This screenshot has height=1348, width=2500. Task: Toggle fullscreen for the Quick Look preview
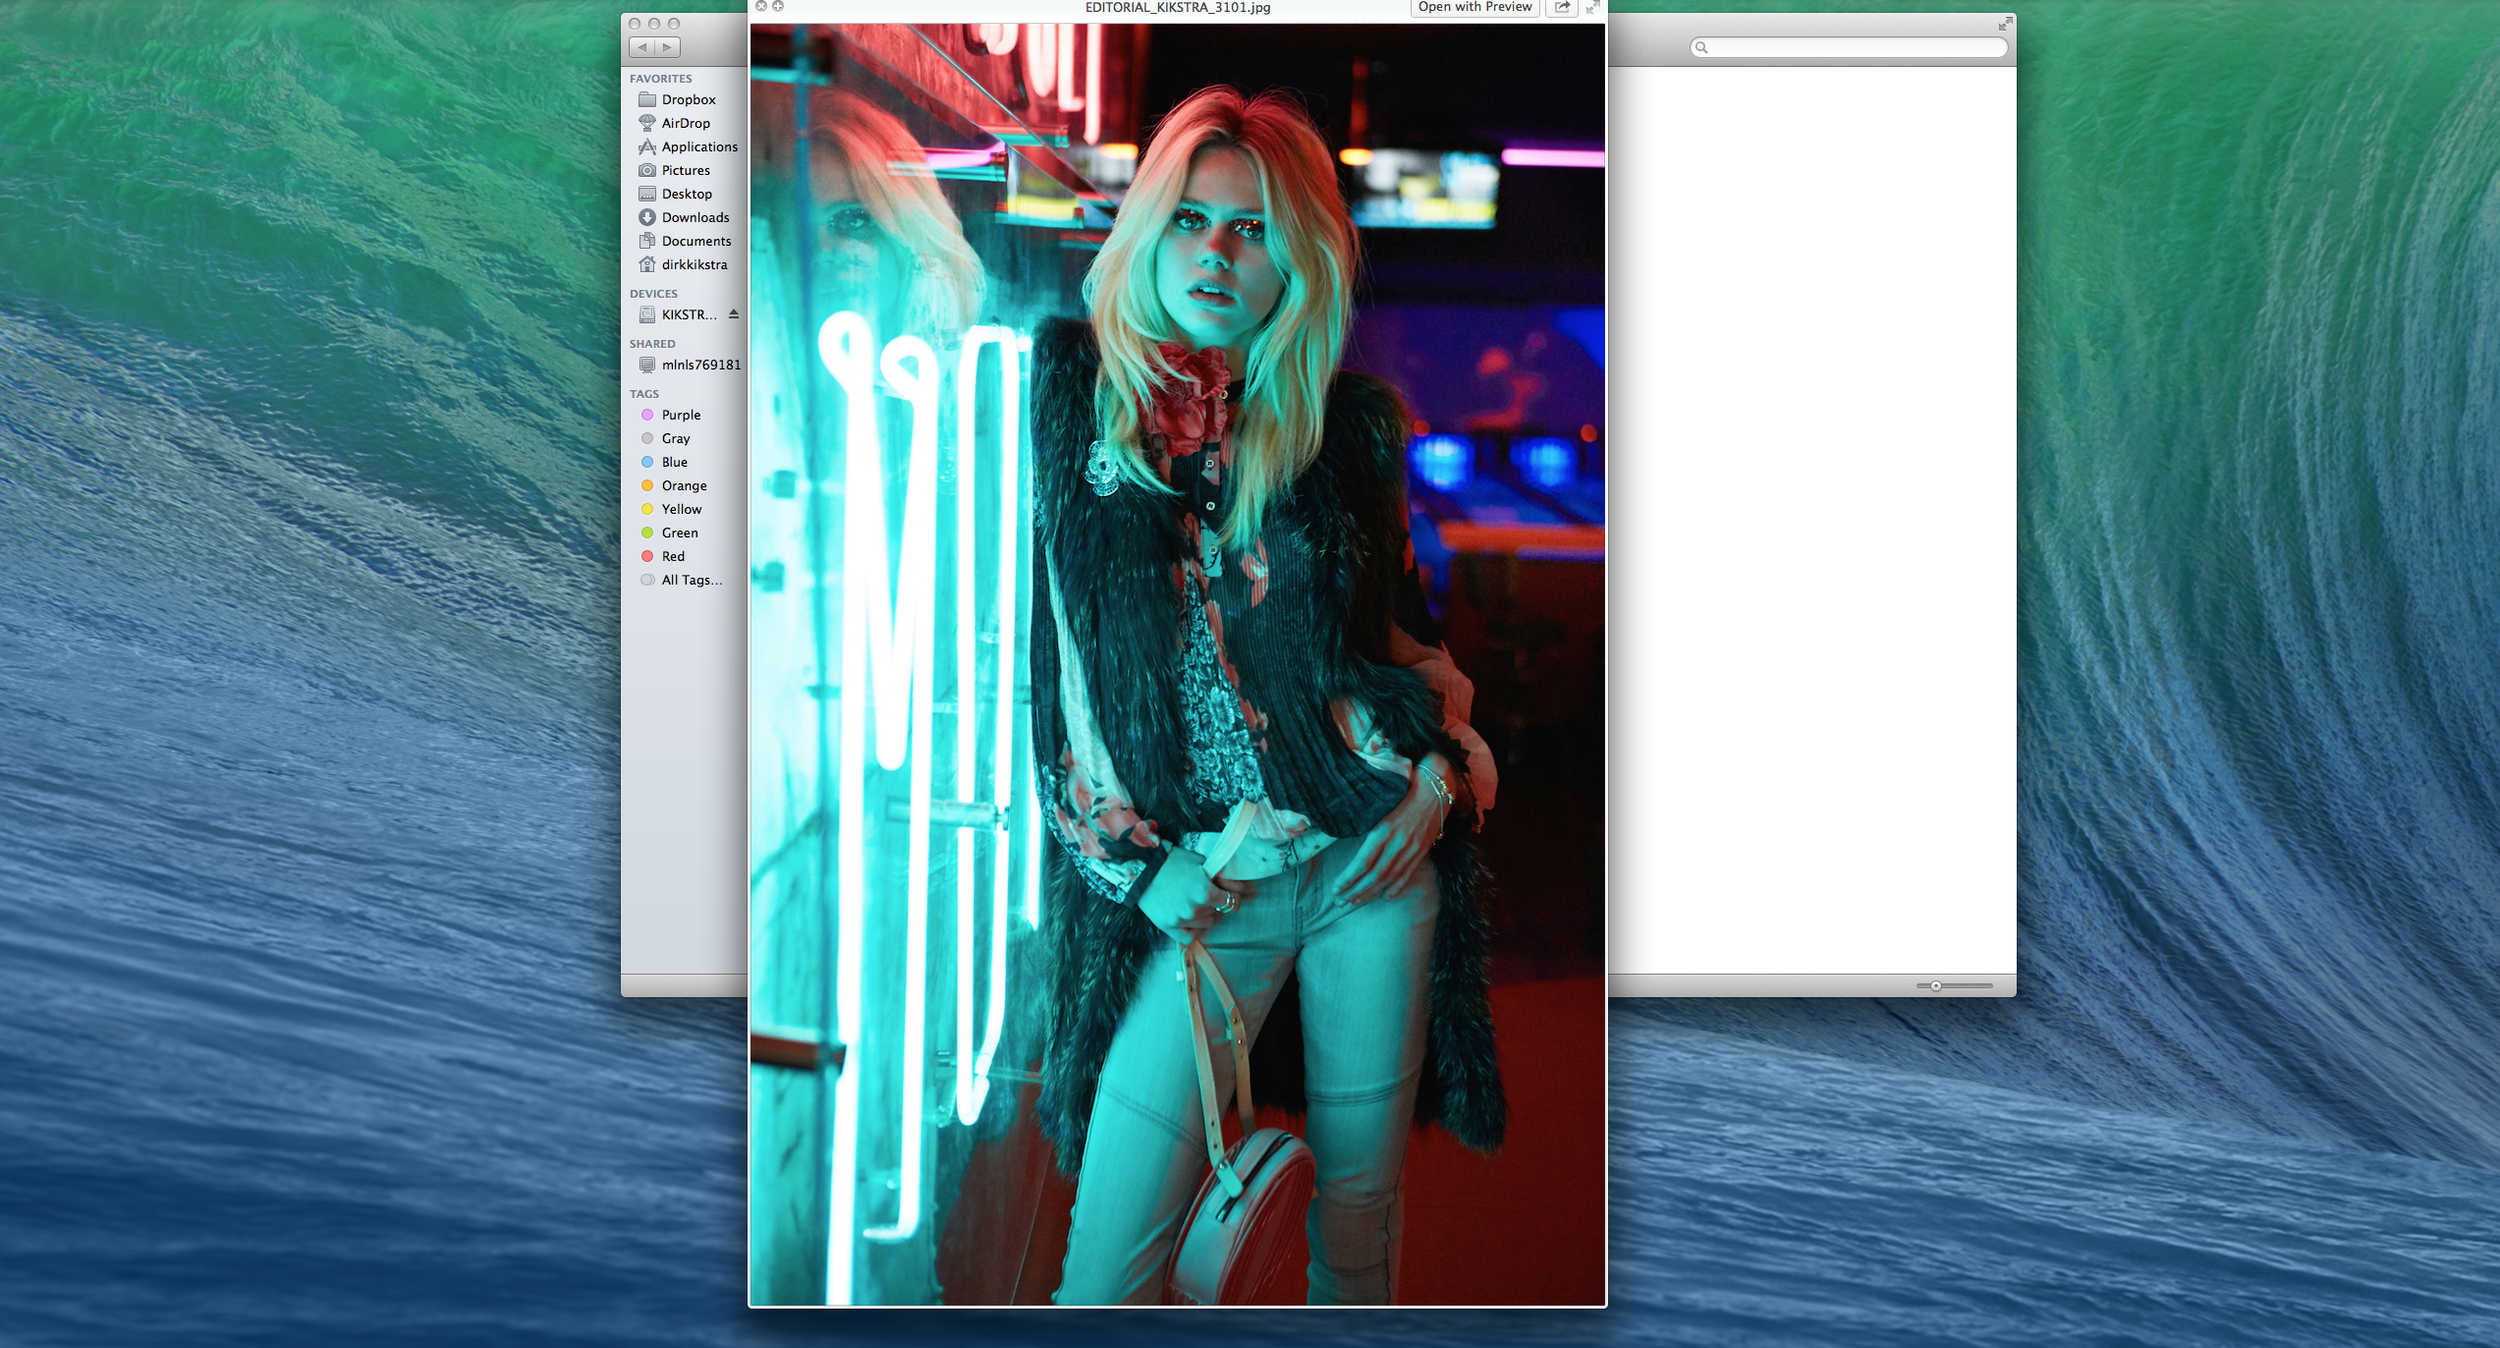point(1592,7)
